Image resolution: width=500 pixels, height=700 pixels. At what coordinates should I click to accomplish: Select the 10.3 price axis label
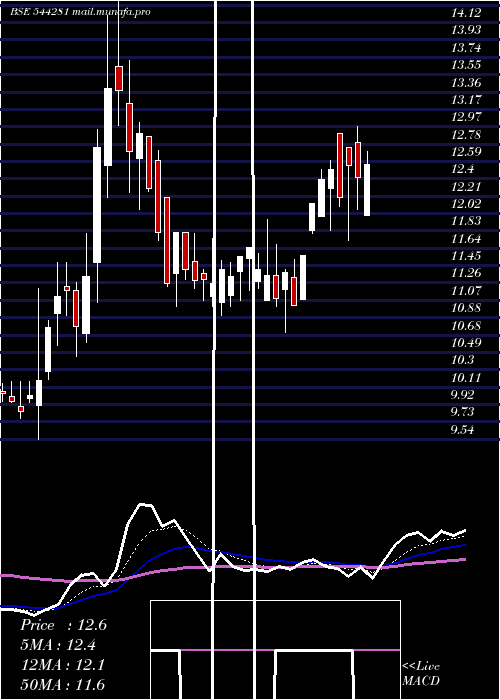pyautogui.click(x=462, y=360)
